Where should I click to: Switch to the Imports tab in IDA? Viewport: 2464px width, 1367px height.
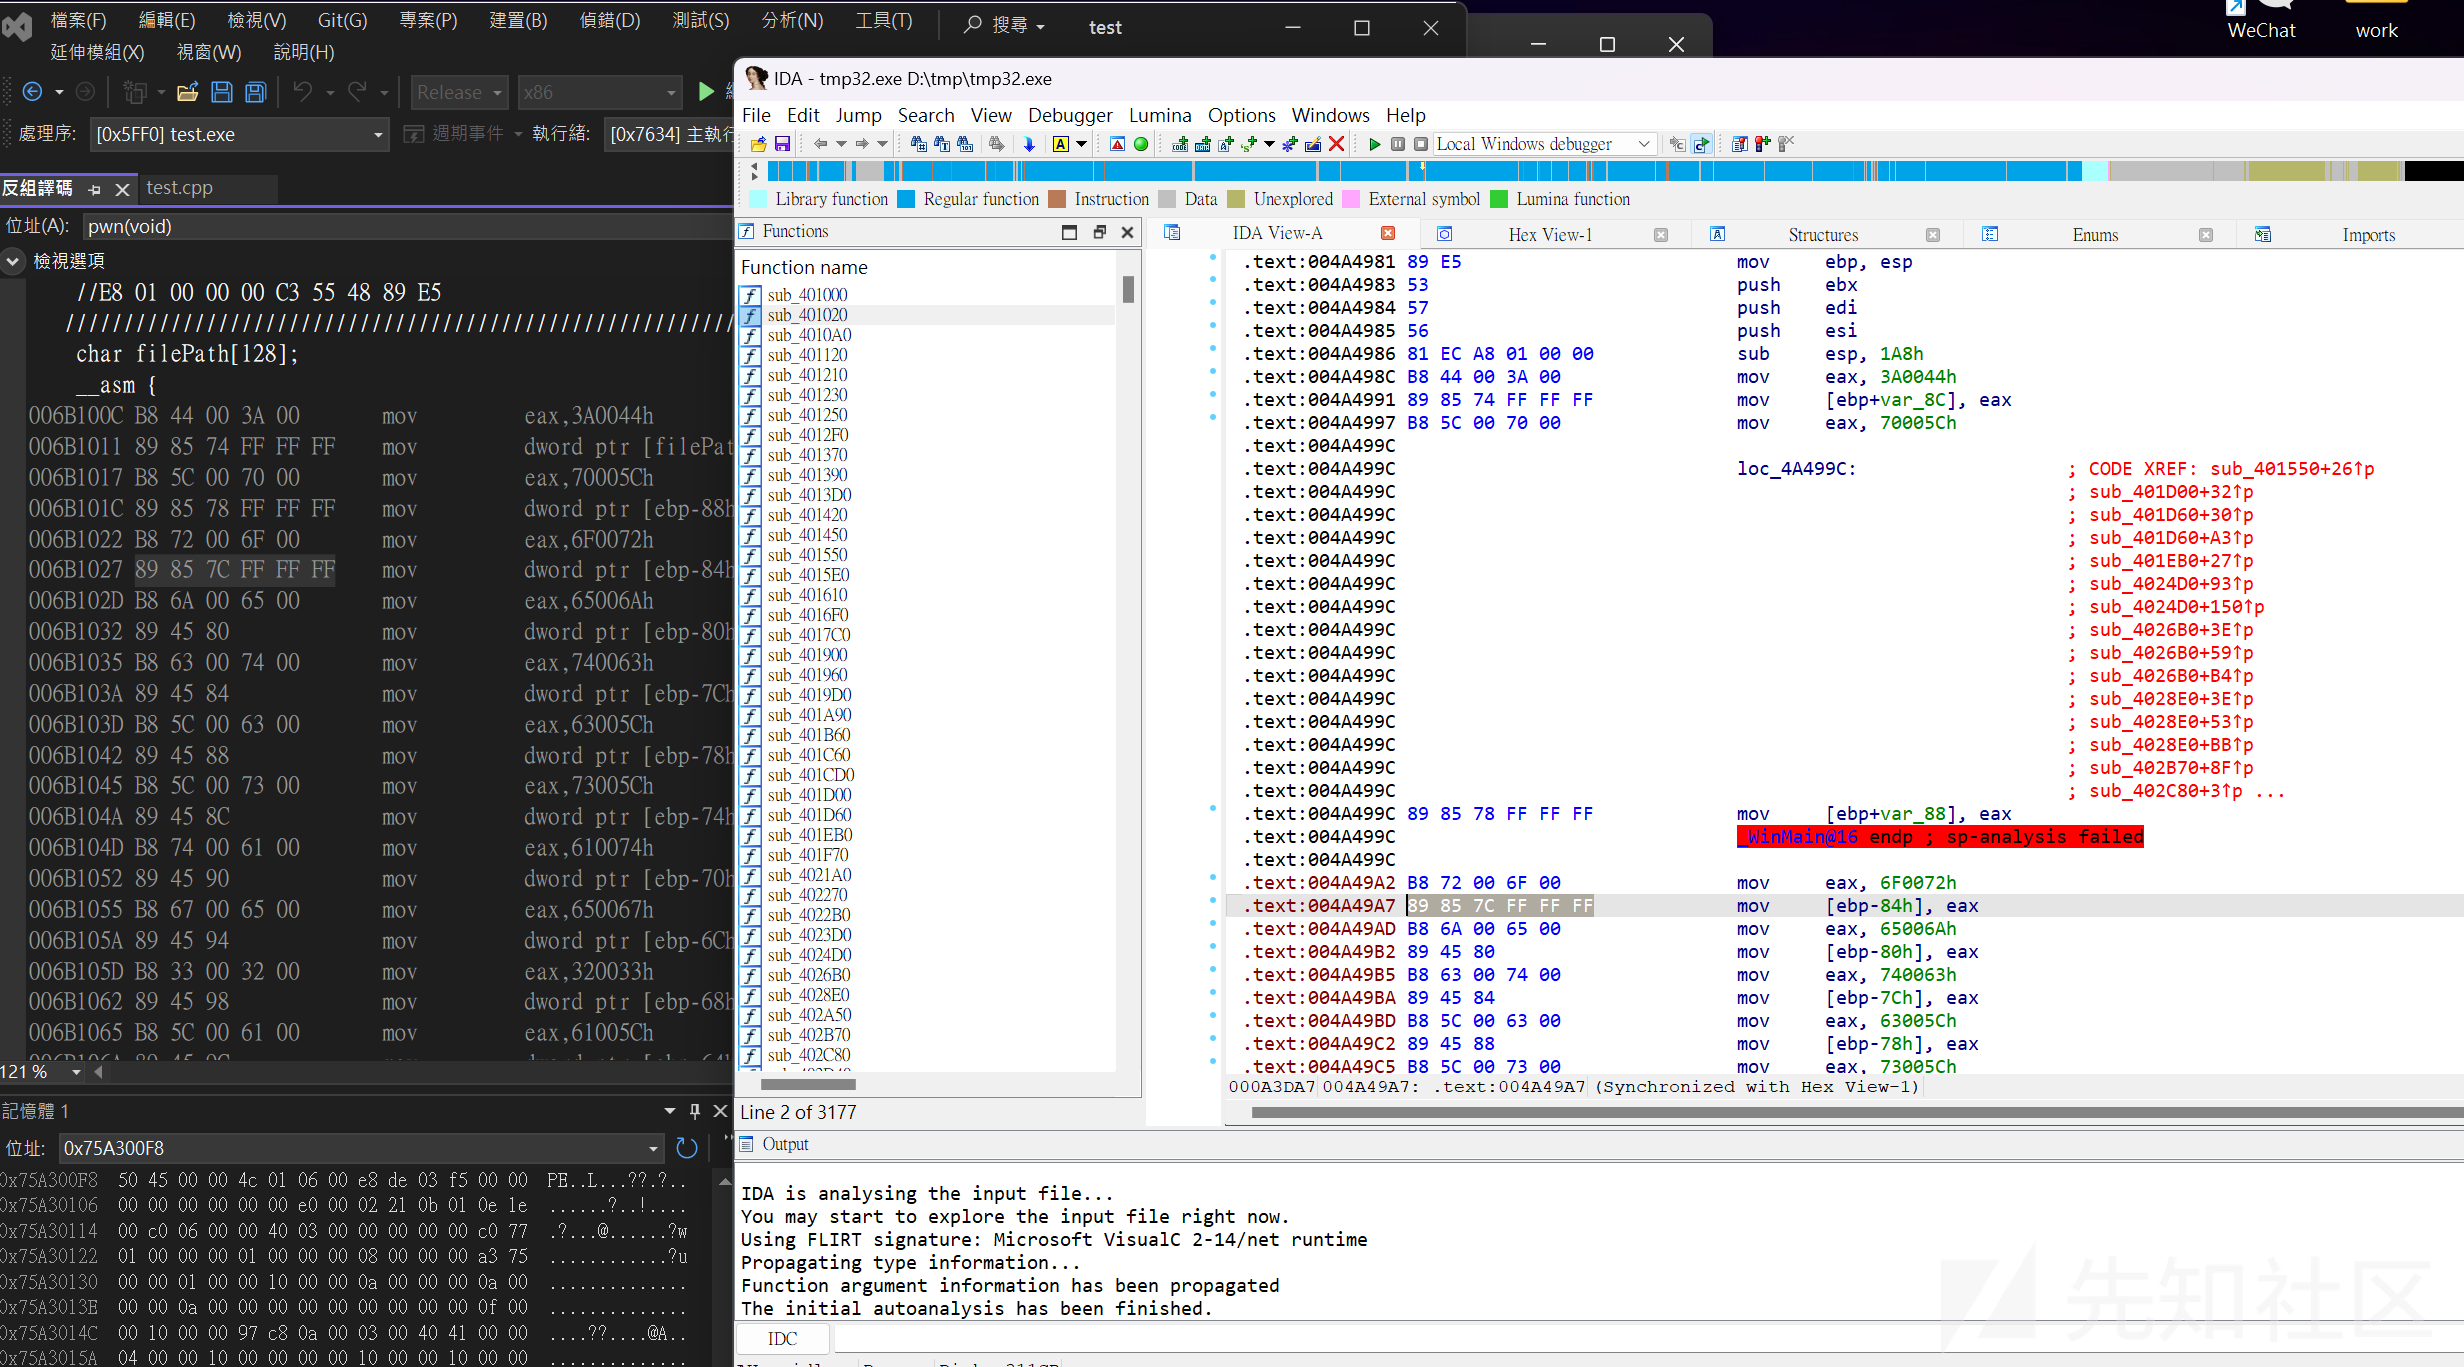(2368, 234)
